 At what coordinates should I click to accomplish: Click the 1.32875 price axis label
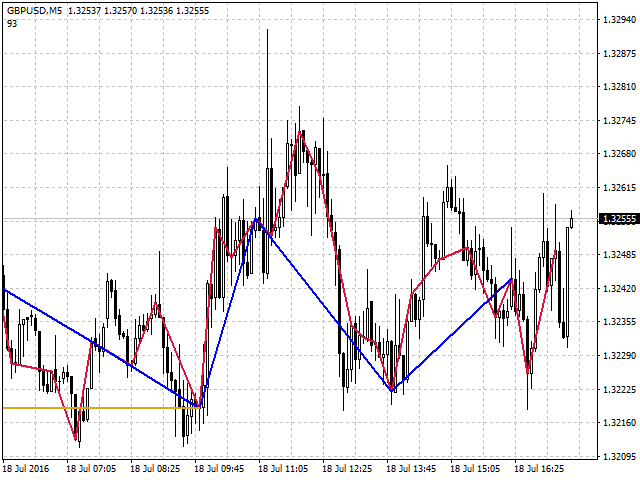pos(620,53)
